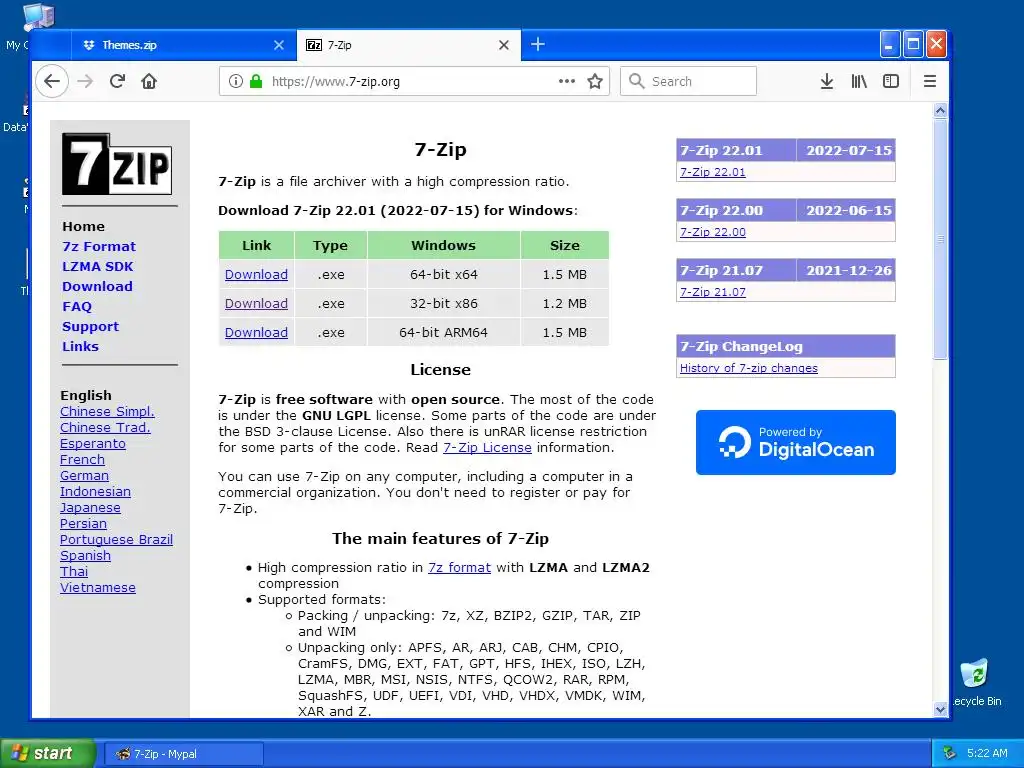Read the 7-Zip License link
Viewport: 1024px width, 768px height.
point(487,447)
